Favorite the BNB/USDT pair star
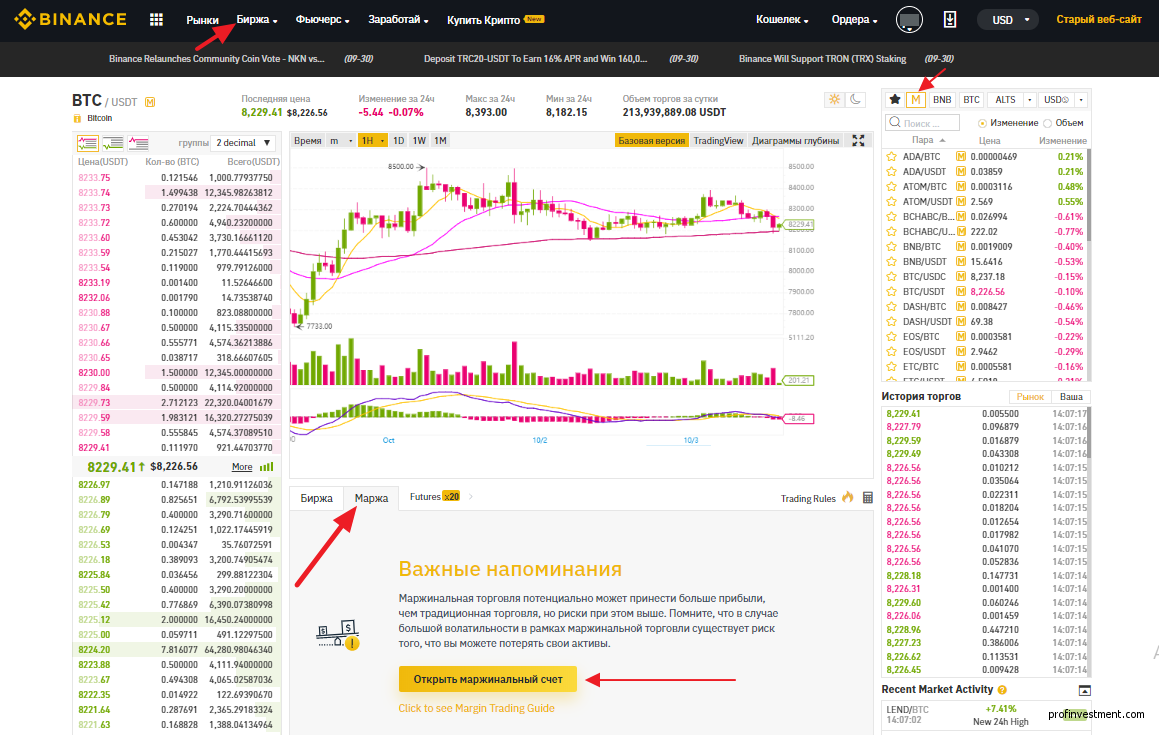This screenshot has width=1159, height=735. 891,262
